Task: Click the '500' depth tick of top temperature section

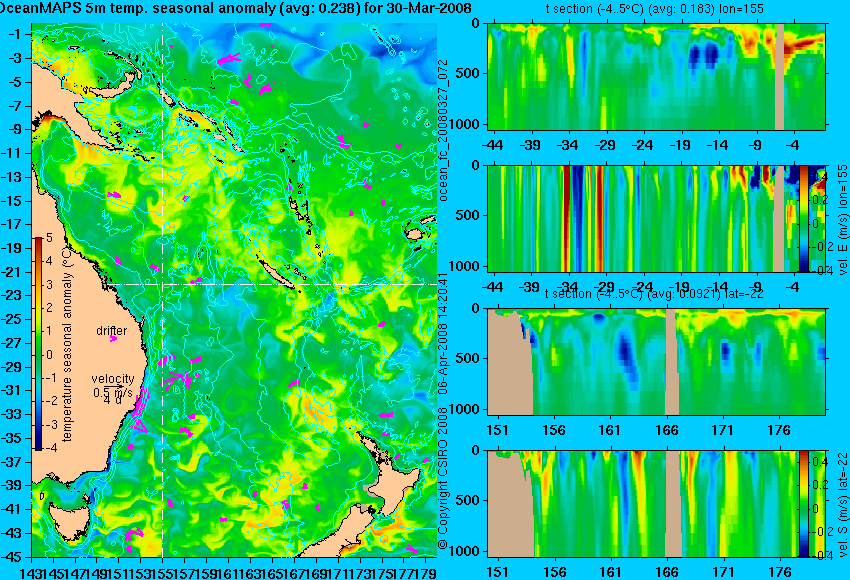Action: pyautogui.click(x=468, y=73)
